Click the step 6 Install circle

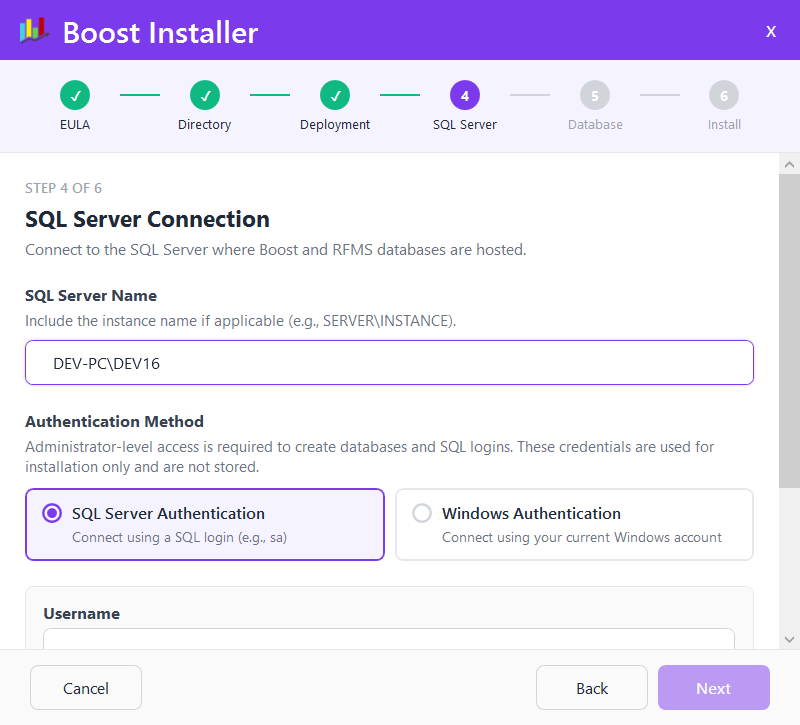[724, 95]
